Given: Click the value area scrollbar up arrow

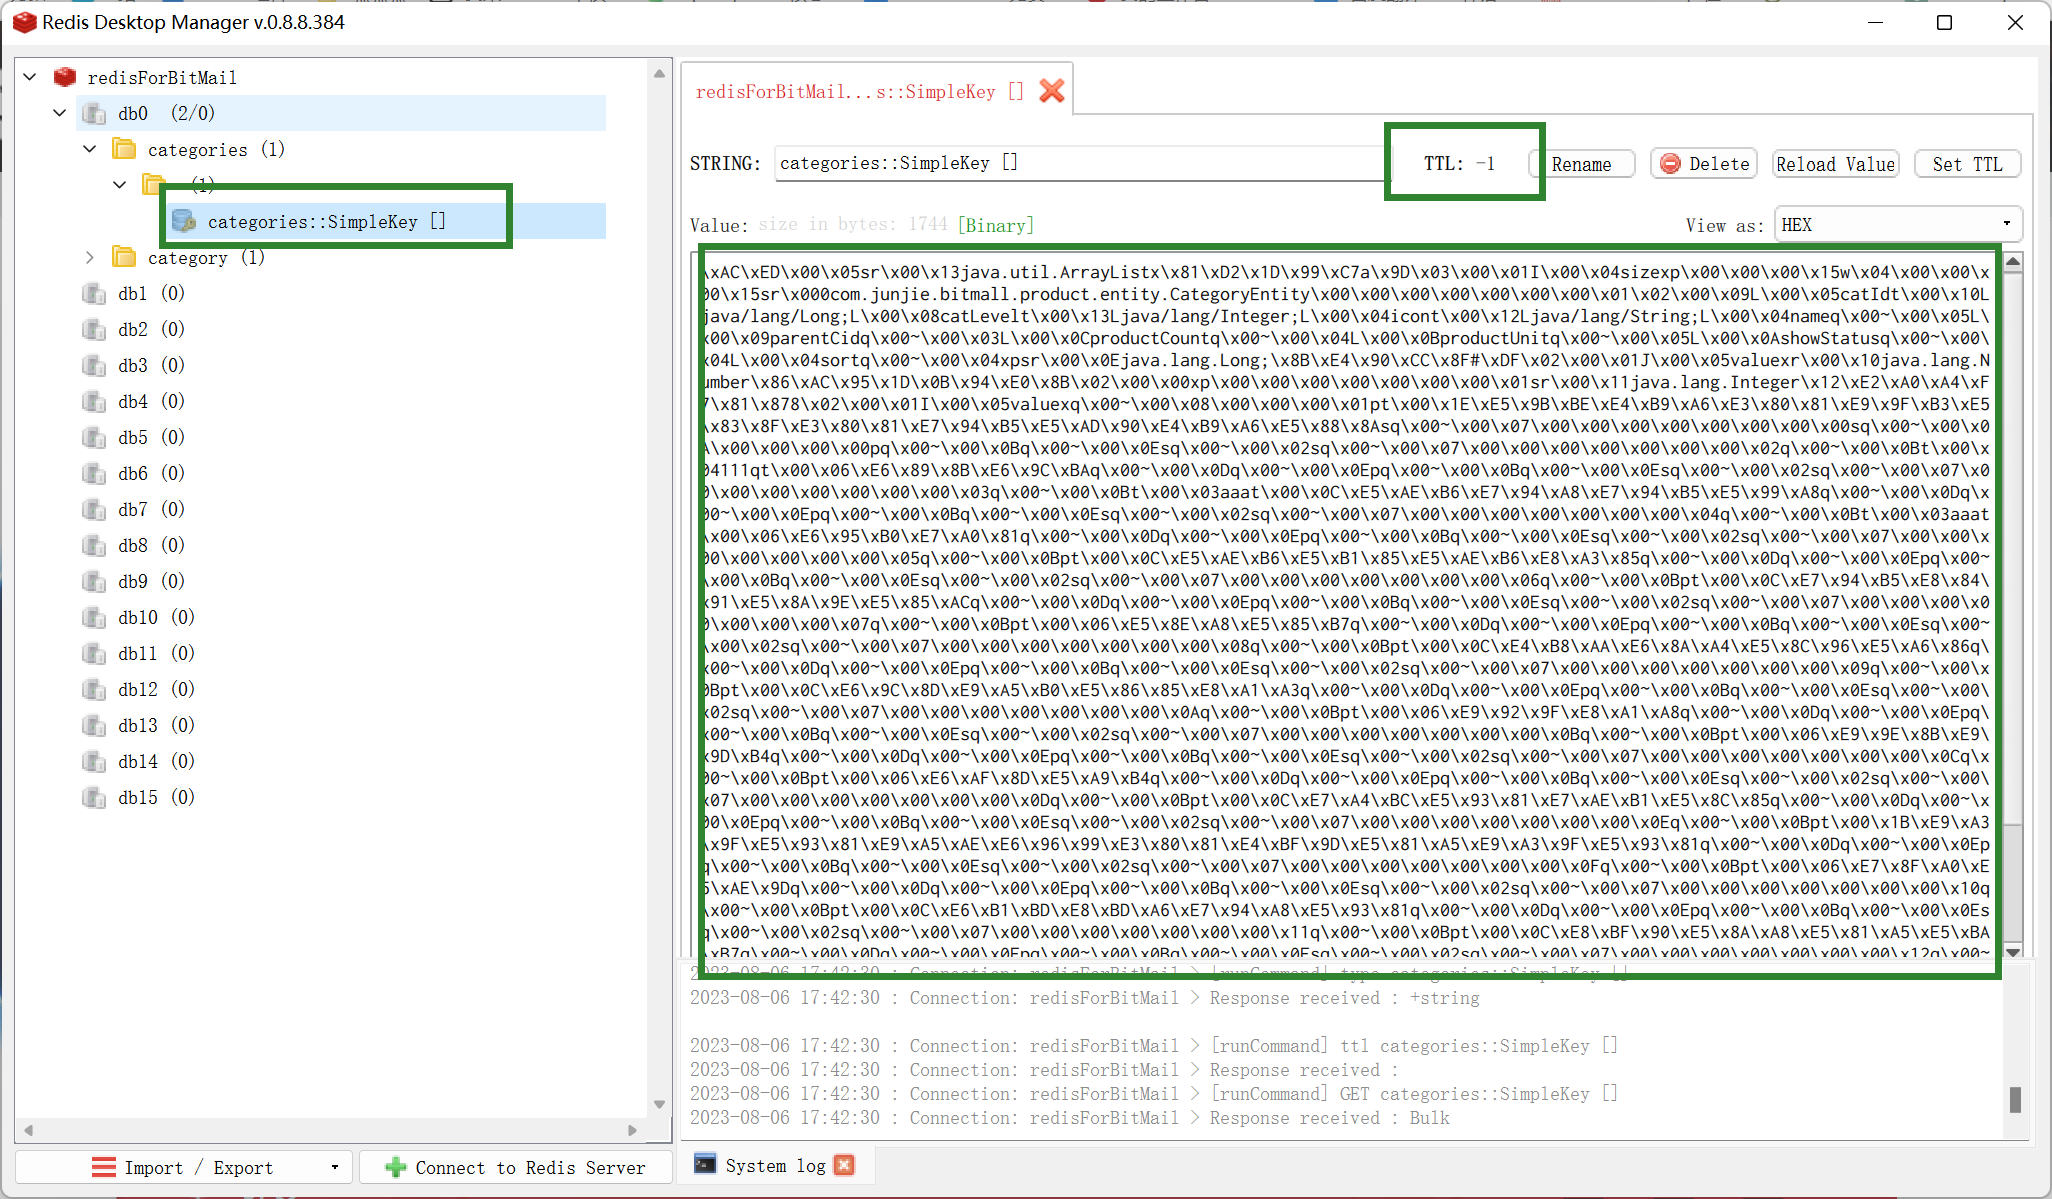Looking at the screenshot, I should [x=2013, y=262].
